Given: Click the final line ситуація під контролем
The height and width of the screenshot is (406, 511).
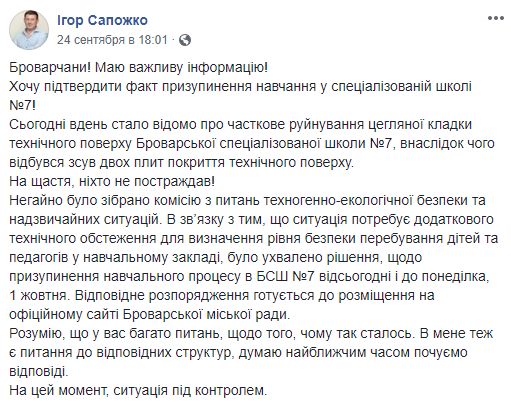Looking at the screenshot, I should pyautogui.click(x=190, y=390).
